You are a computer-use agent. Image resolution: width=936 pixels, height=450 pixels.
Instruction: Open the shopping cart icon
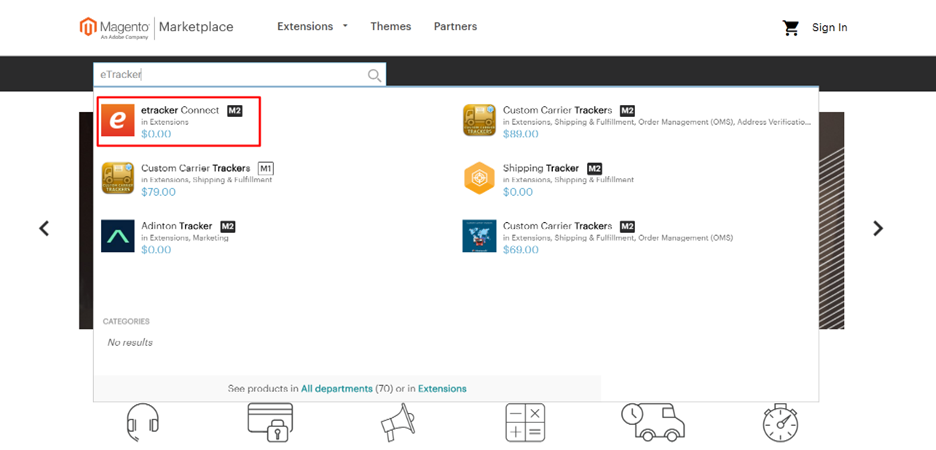[791, 27]
